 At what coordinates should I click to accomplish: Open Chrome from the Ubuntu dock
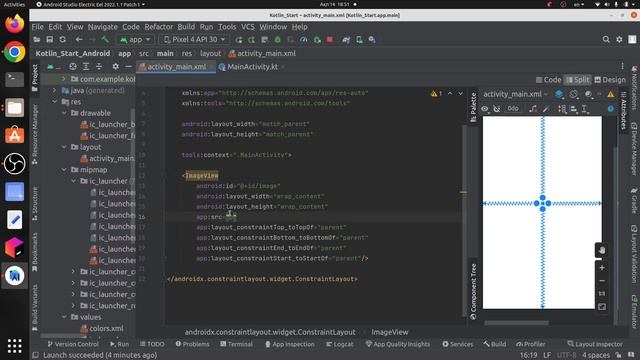click(15, 52)
